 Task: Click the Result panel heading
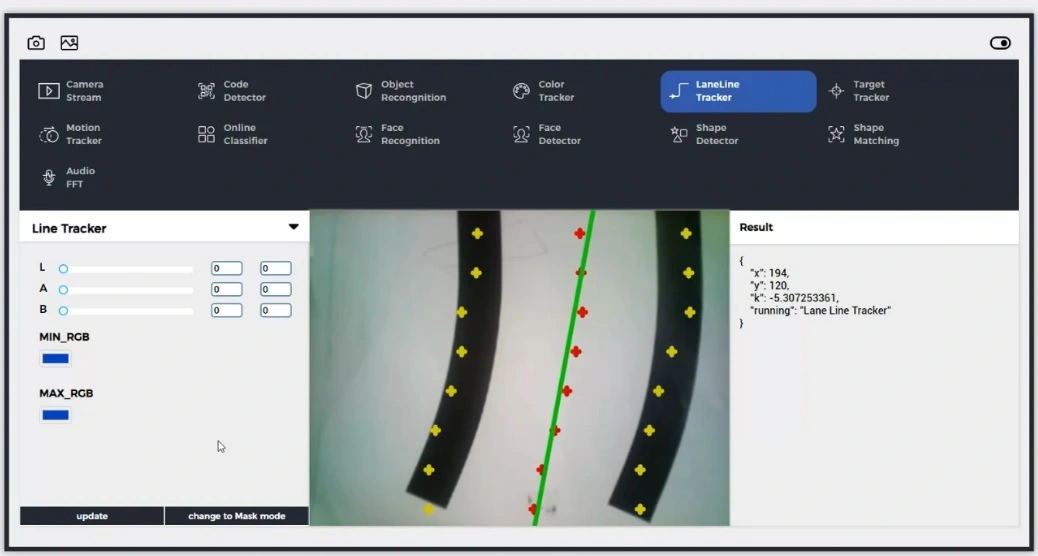coord(756,227)
